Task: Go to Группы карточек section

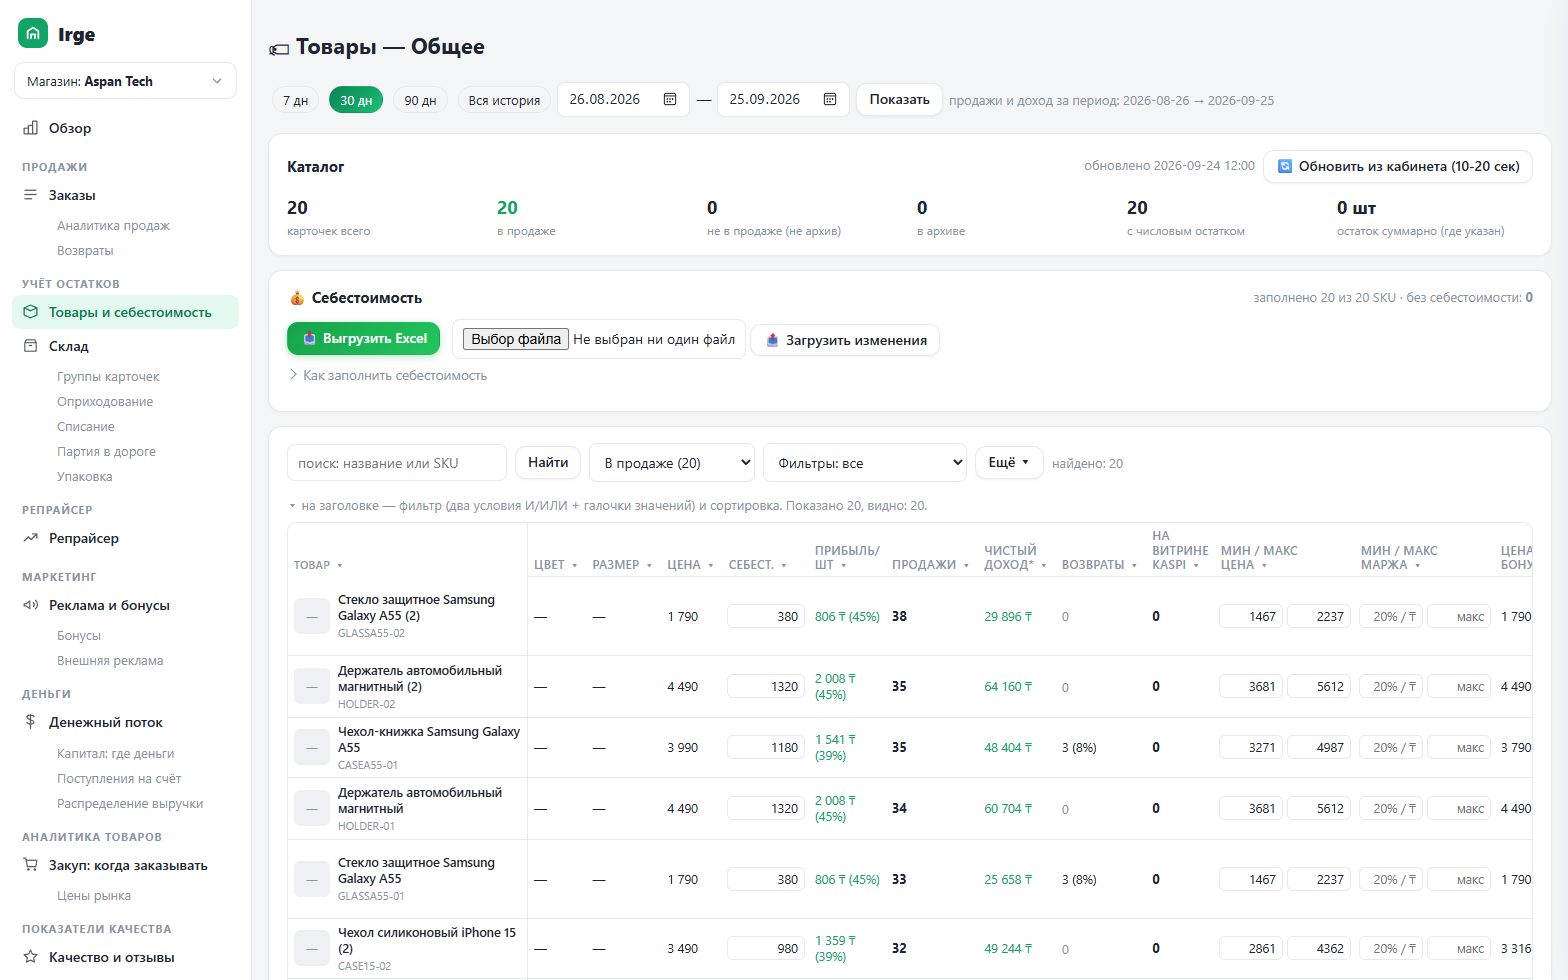Action: point(108,376)
